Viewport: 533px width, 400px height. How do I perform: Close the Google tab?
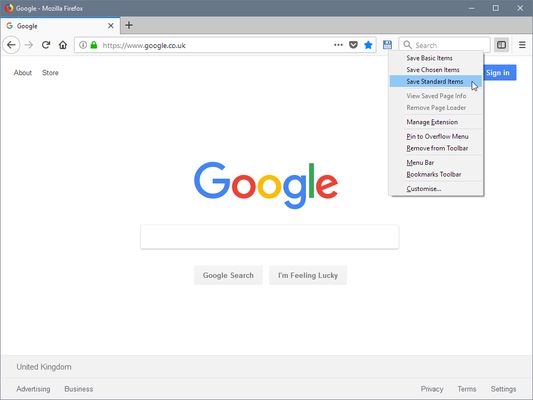[x=110, y=25]
